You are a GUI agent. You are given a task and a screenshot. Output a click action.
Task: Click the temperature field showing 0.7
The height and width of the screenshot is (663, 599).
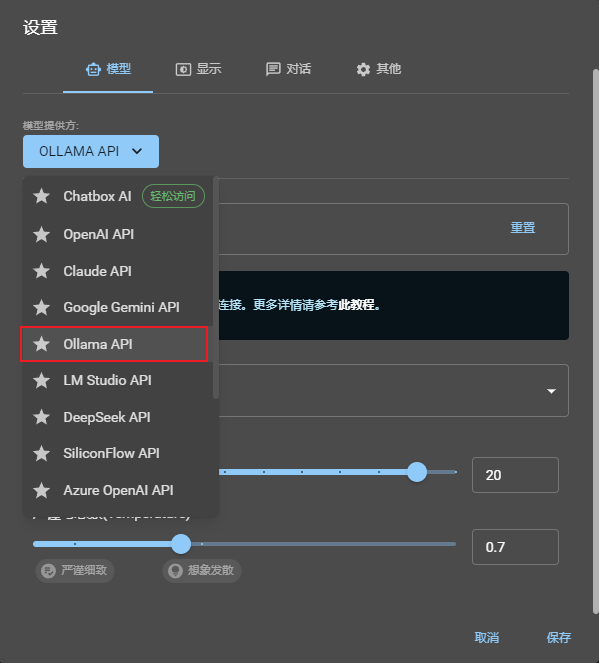(515, 547)
